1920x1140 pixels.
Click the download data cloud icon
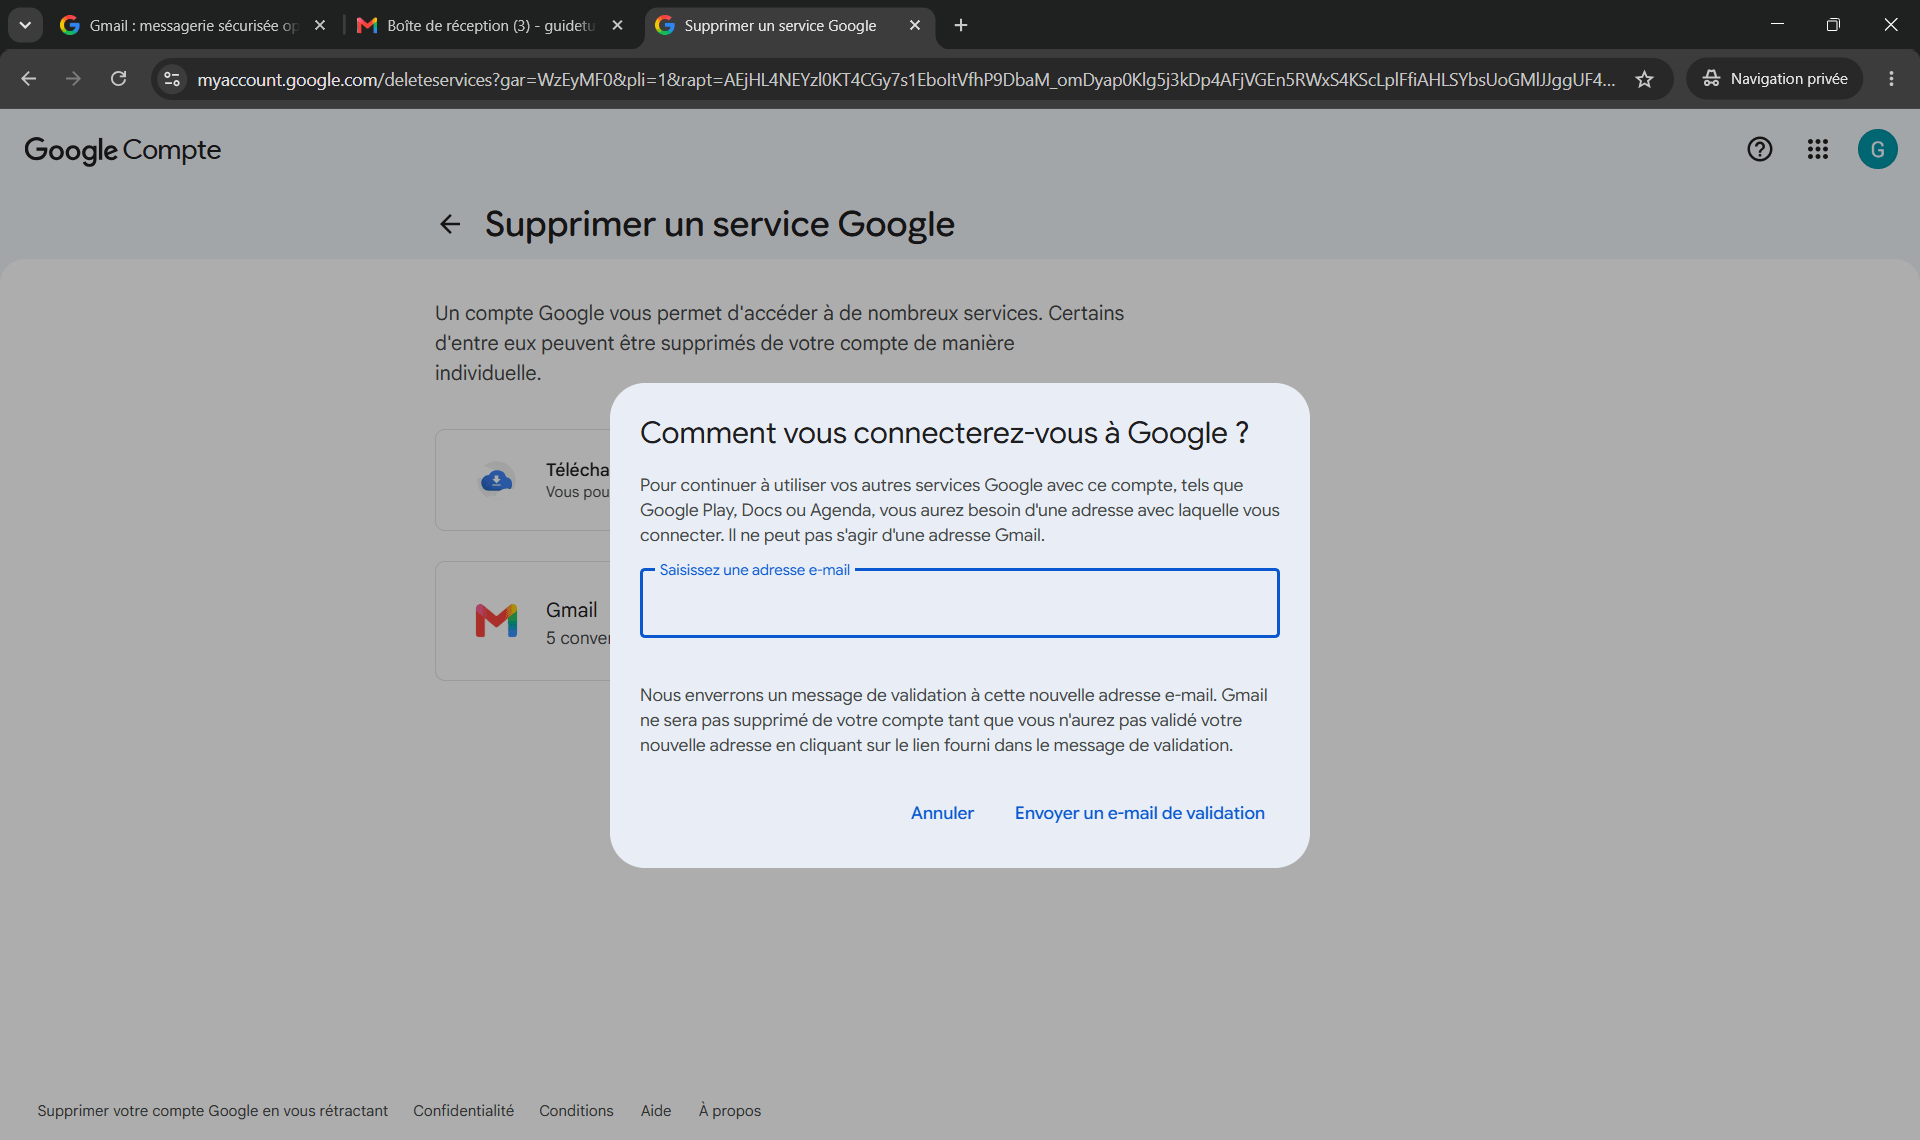click(x=496, y=481)
